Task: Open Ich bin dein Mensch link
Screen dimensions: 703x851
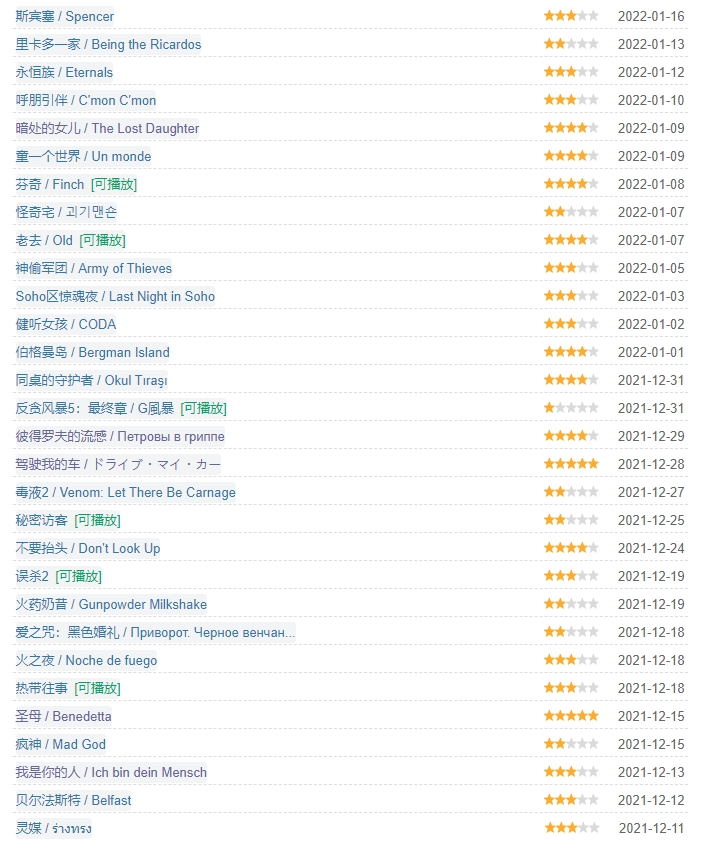Action: pyautogui.click(x=111, y=773)
